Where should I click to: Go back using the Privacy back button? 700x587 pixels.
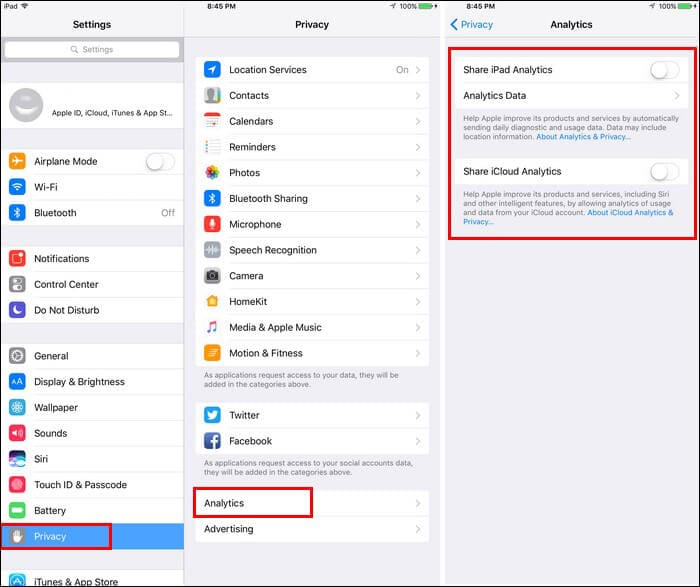471,24
